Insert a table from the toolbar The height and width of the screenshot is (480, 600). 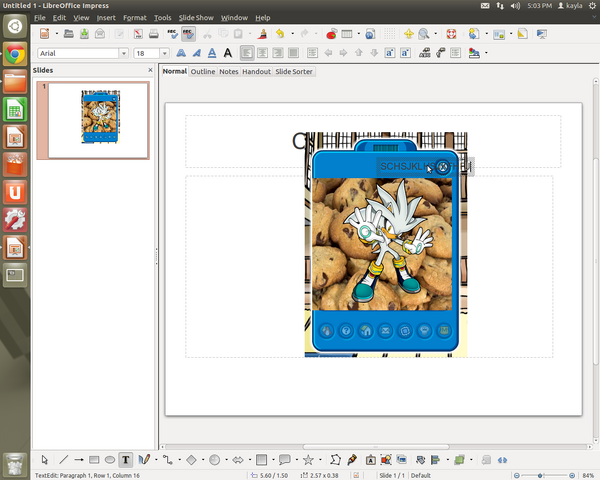(347, 34)
